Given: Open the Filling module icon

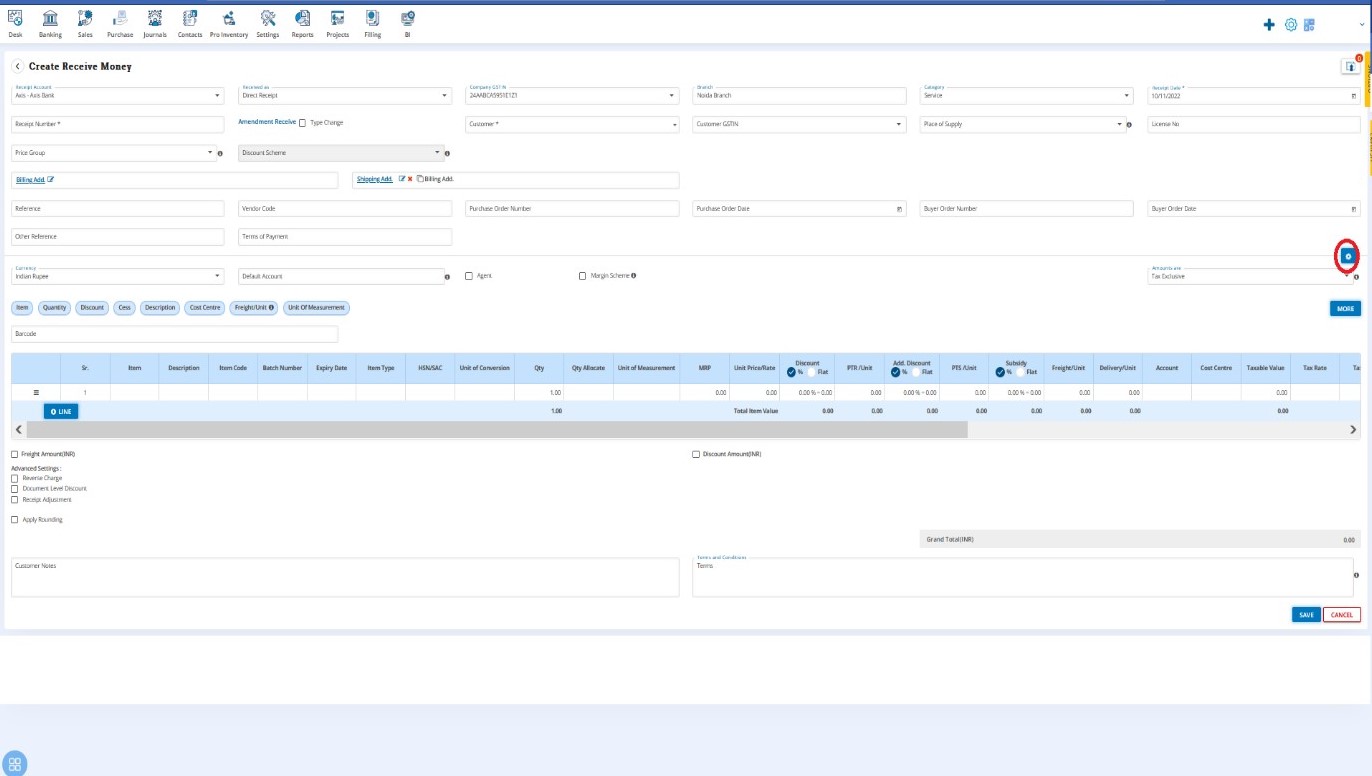Looking at the screenshot, I should 372,17.
